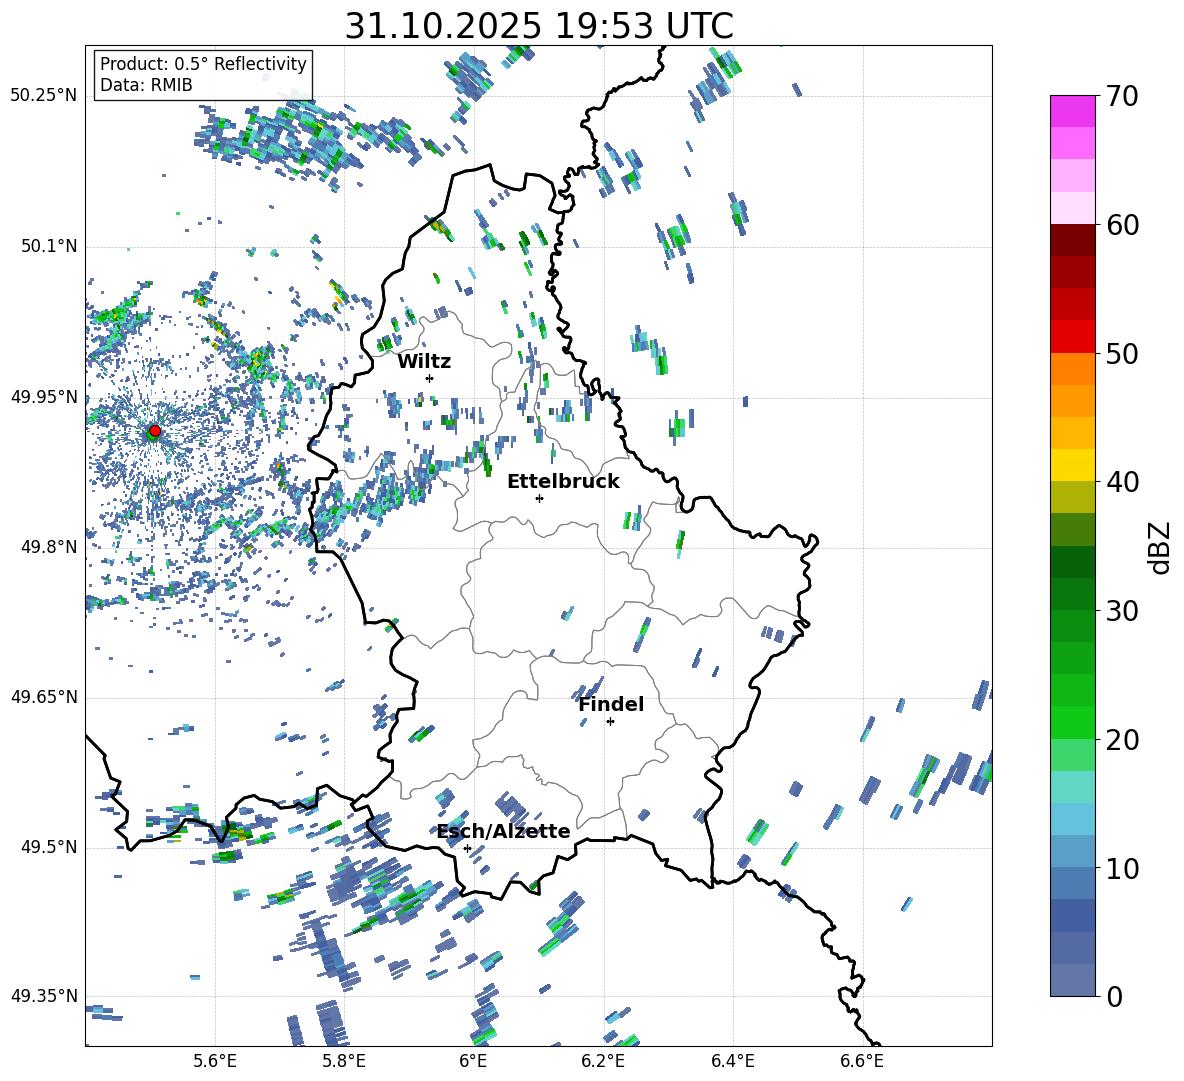
Task: Click the dBZ colorbar axis label
Action: point(1161,547)
